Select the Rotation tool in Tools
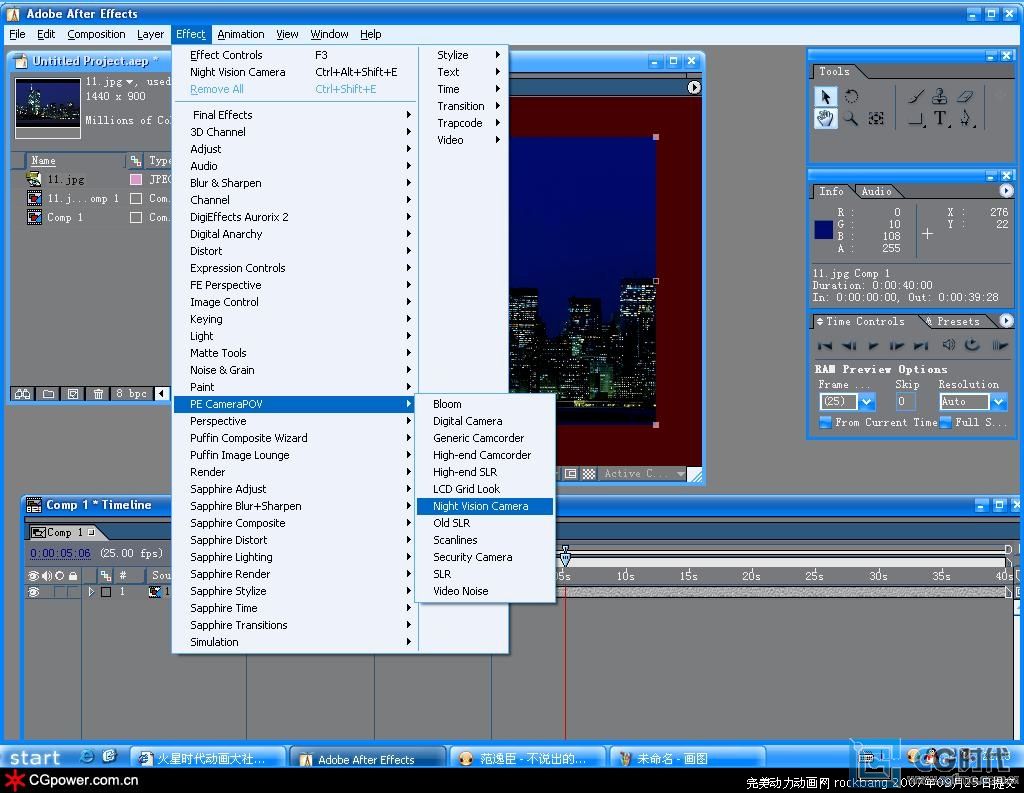Screen dimensions: 1024x793 click(851, 97)
